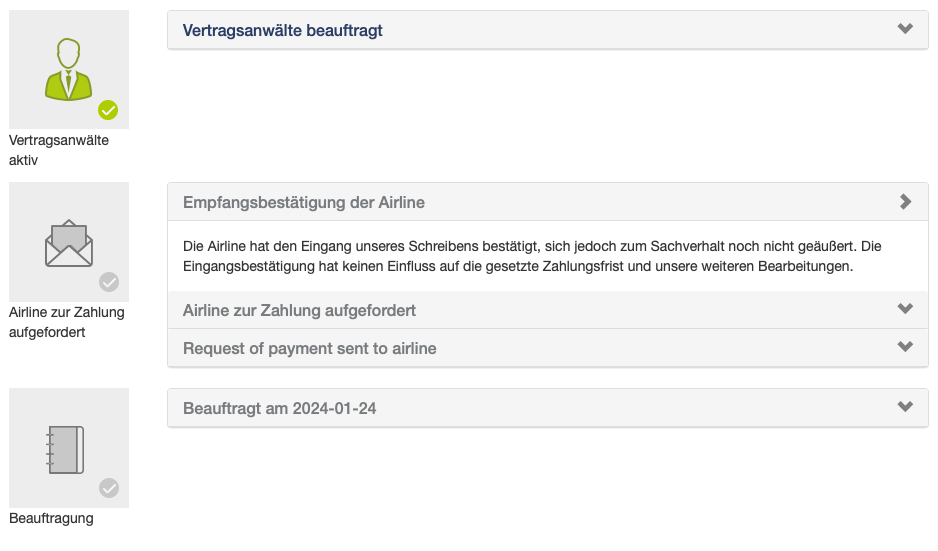Expand Request of payment sent chevron
938x551 pixels.
click(905, 347)
